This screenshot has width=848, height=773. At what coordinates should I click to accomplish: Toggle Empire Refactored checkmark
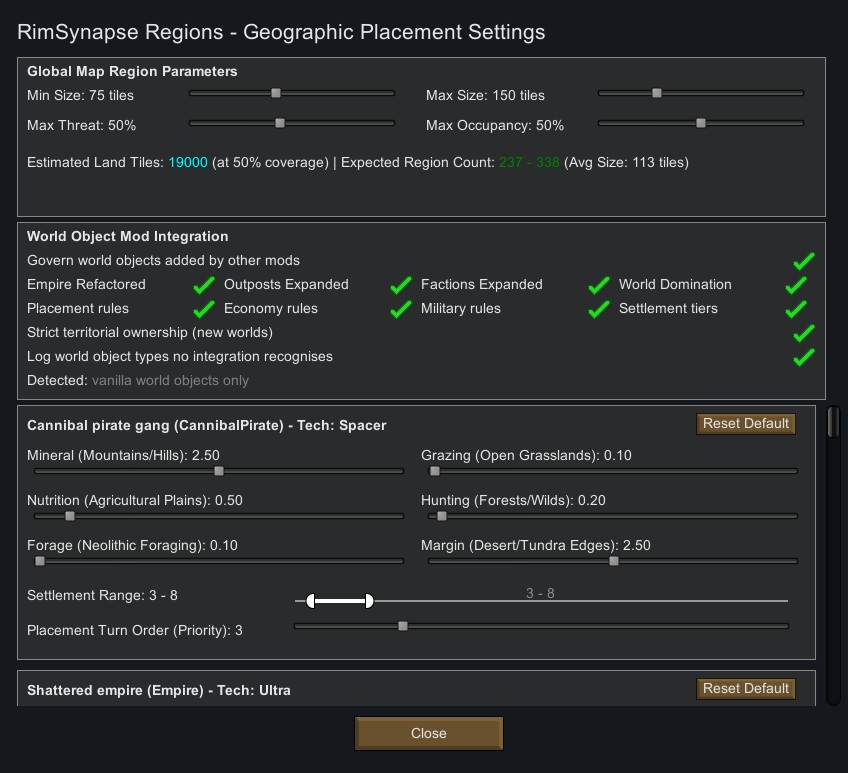click(204, 285)
